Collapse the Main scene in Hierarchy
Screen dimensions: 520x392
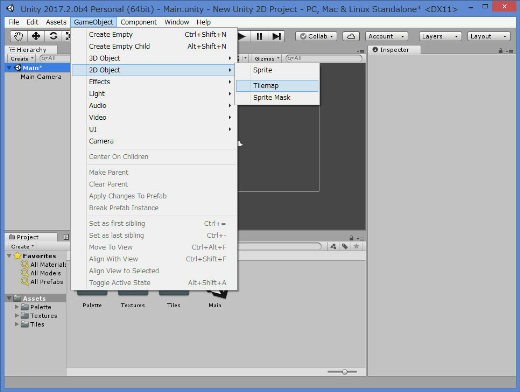coord(9,68)
